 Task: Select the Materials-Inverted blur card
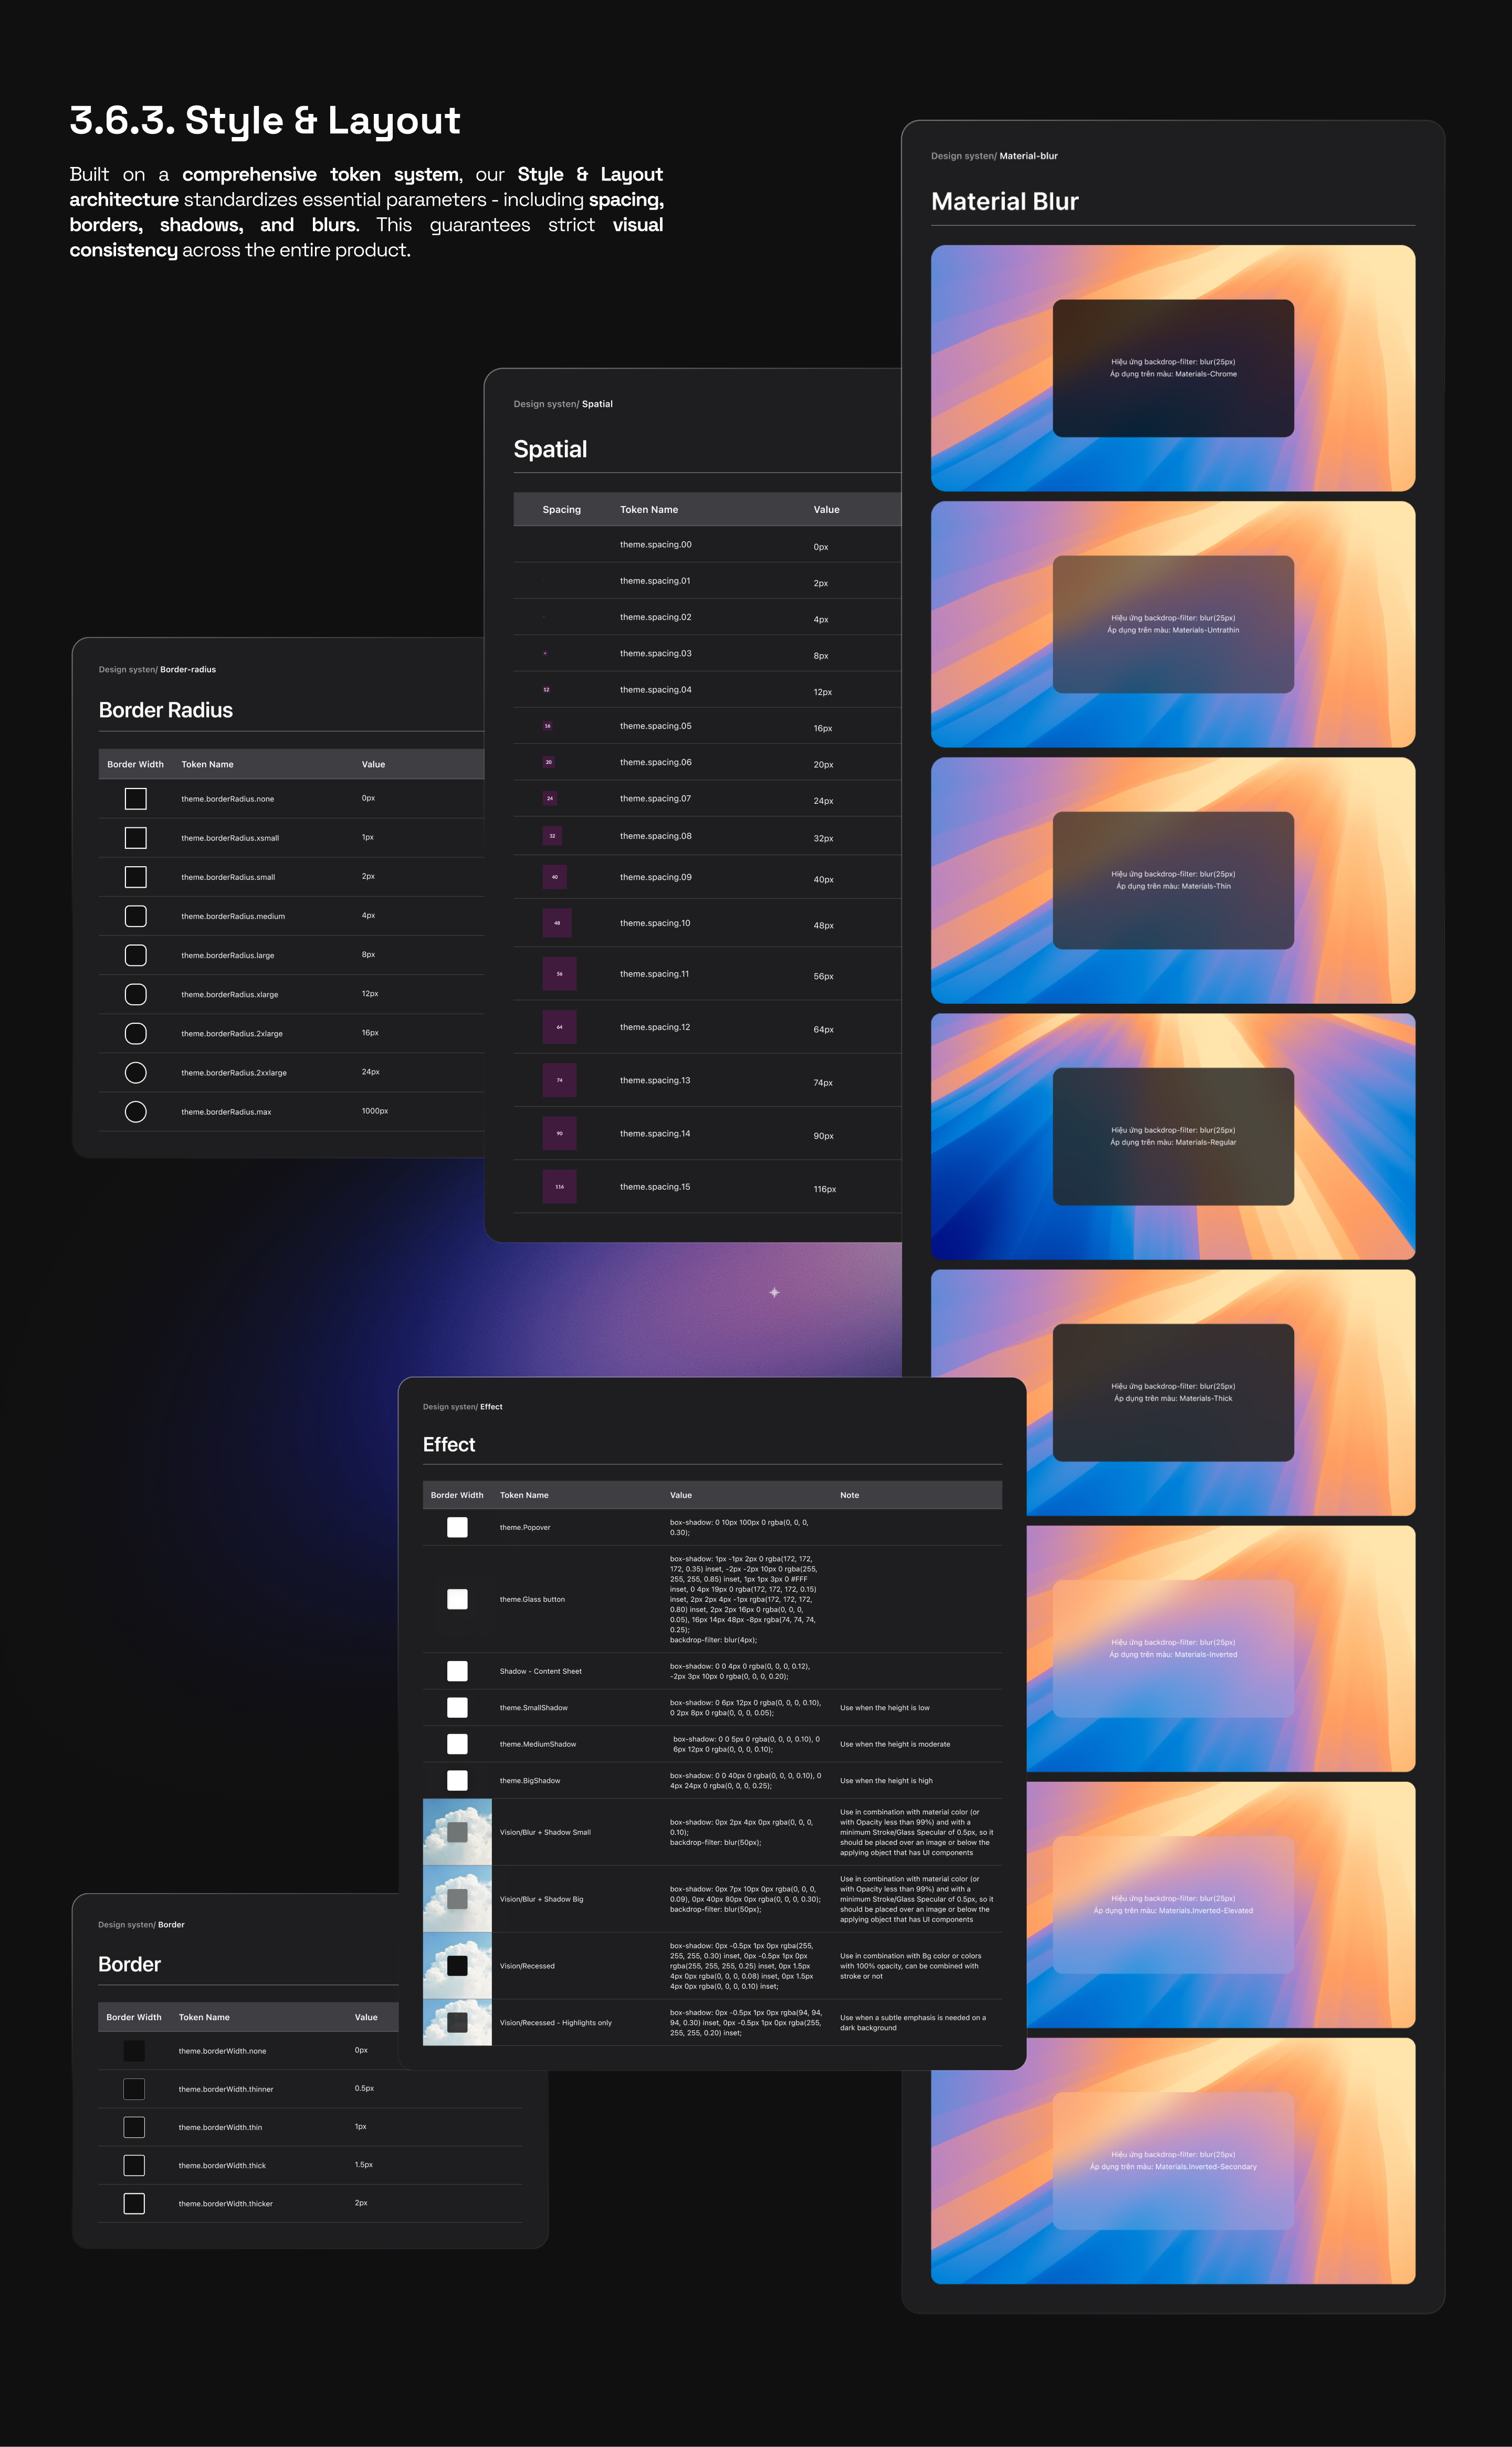pyautogui.click(x=1172, y=1648)
